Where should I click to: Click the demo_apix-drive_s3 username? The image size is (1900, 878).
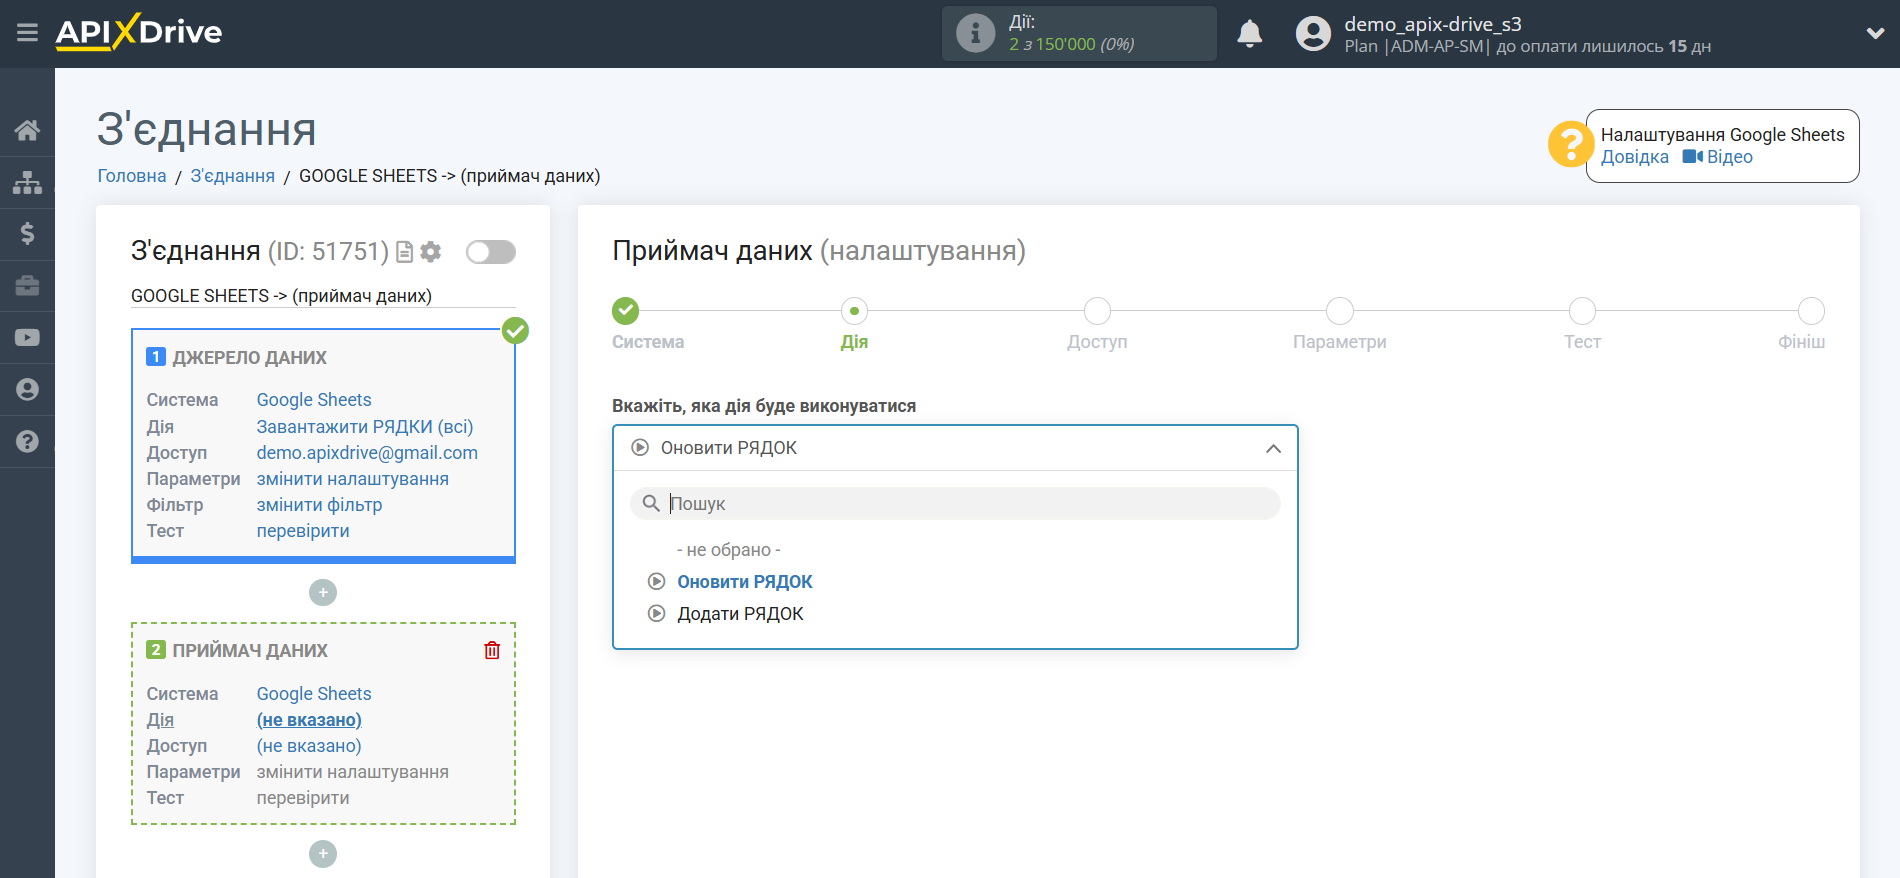[x=1433, y=24]
